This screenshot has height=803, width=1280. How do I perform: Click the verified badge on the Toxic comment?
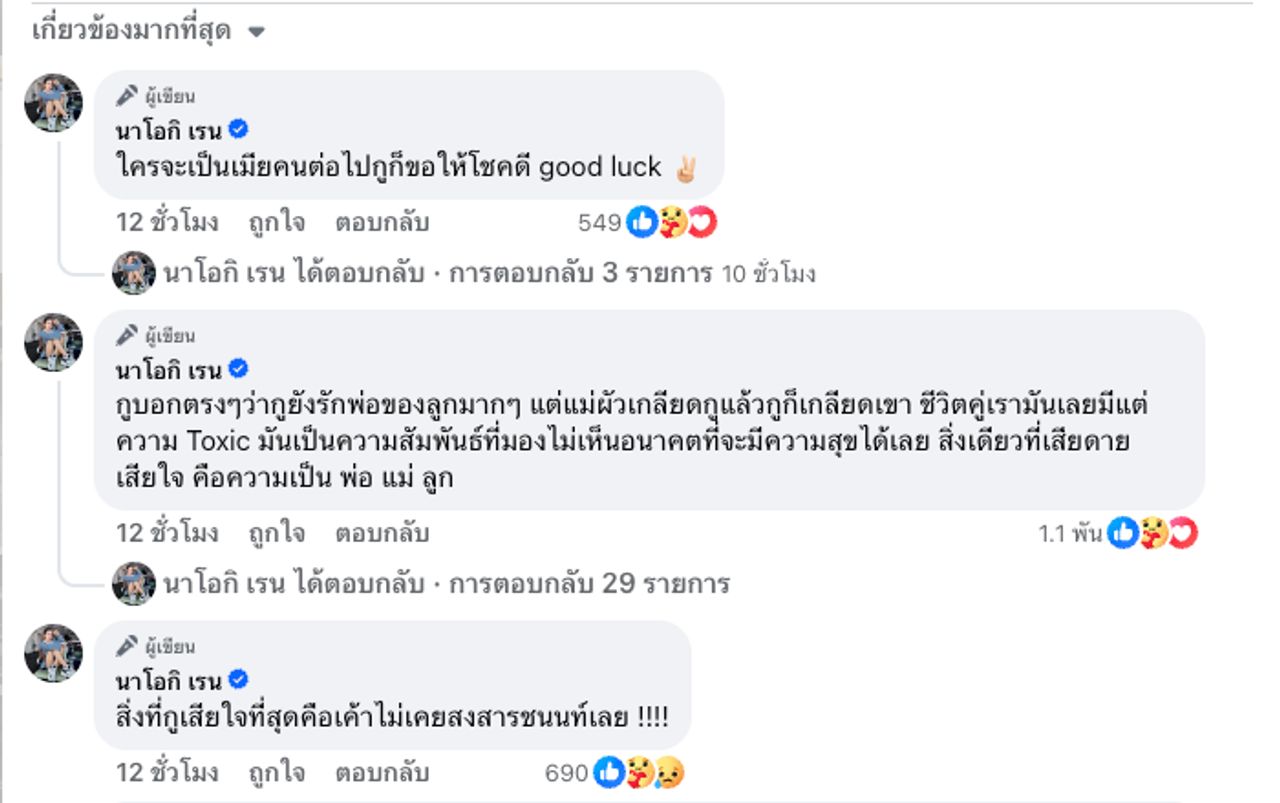coord(238,370)
